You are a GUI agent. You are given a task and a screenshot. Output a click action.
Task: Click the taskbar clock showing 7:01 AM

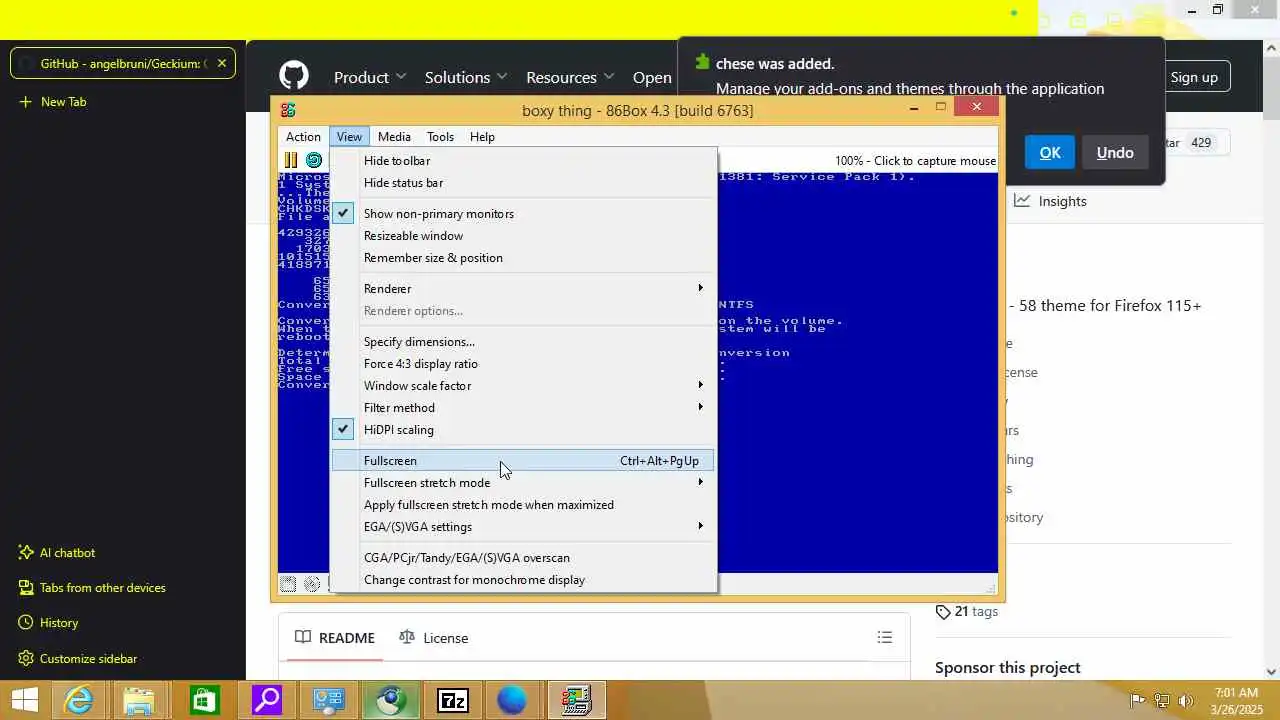tap(1236, 700)
